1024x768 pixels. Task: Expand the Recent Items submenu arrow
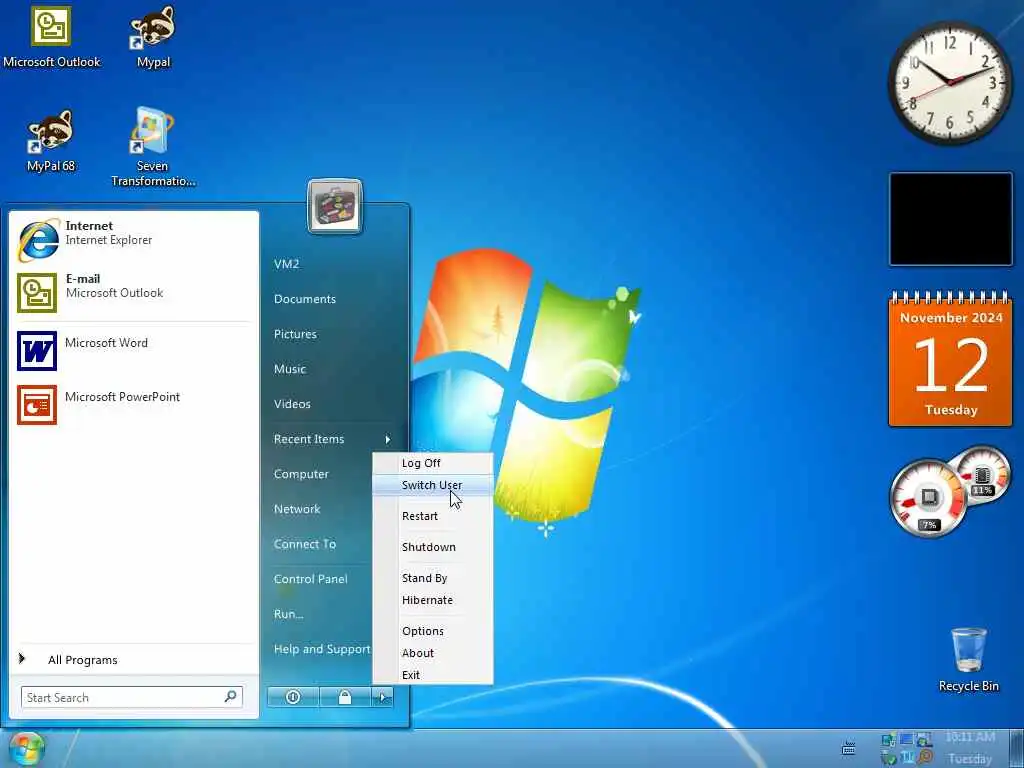pos(388,440)
